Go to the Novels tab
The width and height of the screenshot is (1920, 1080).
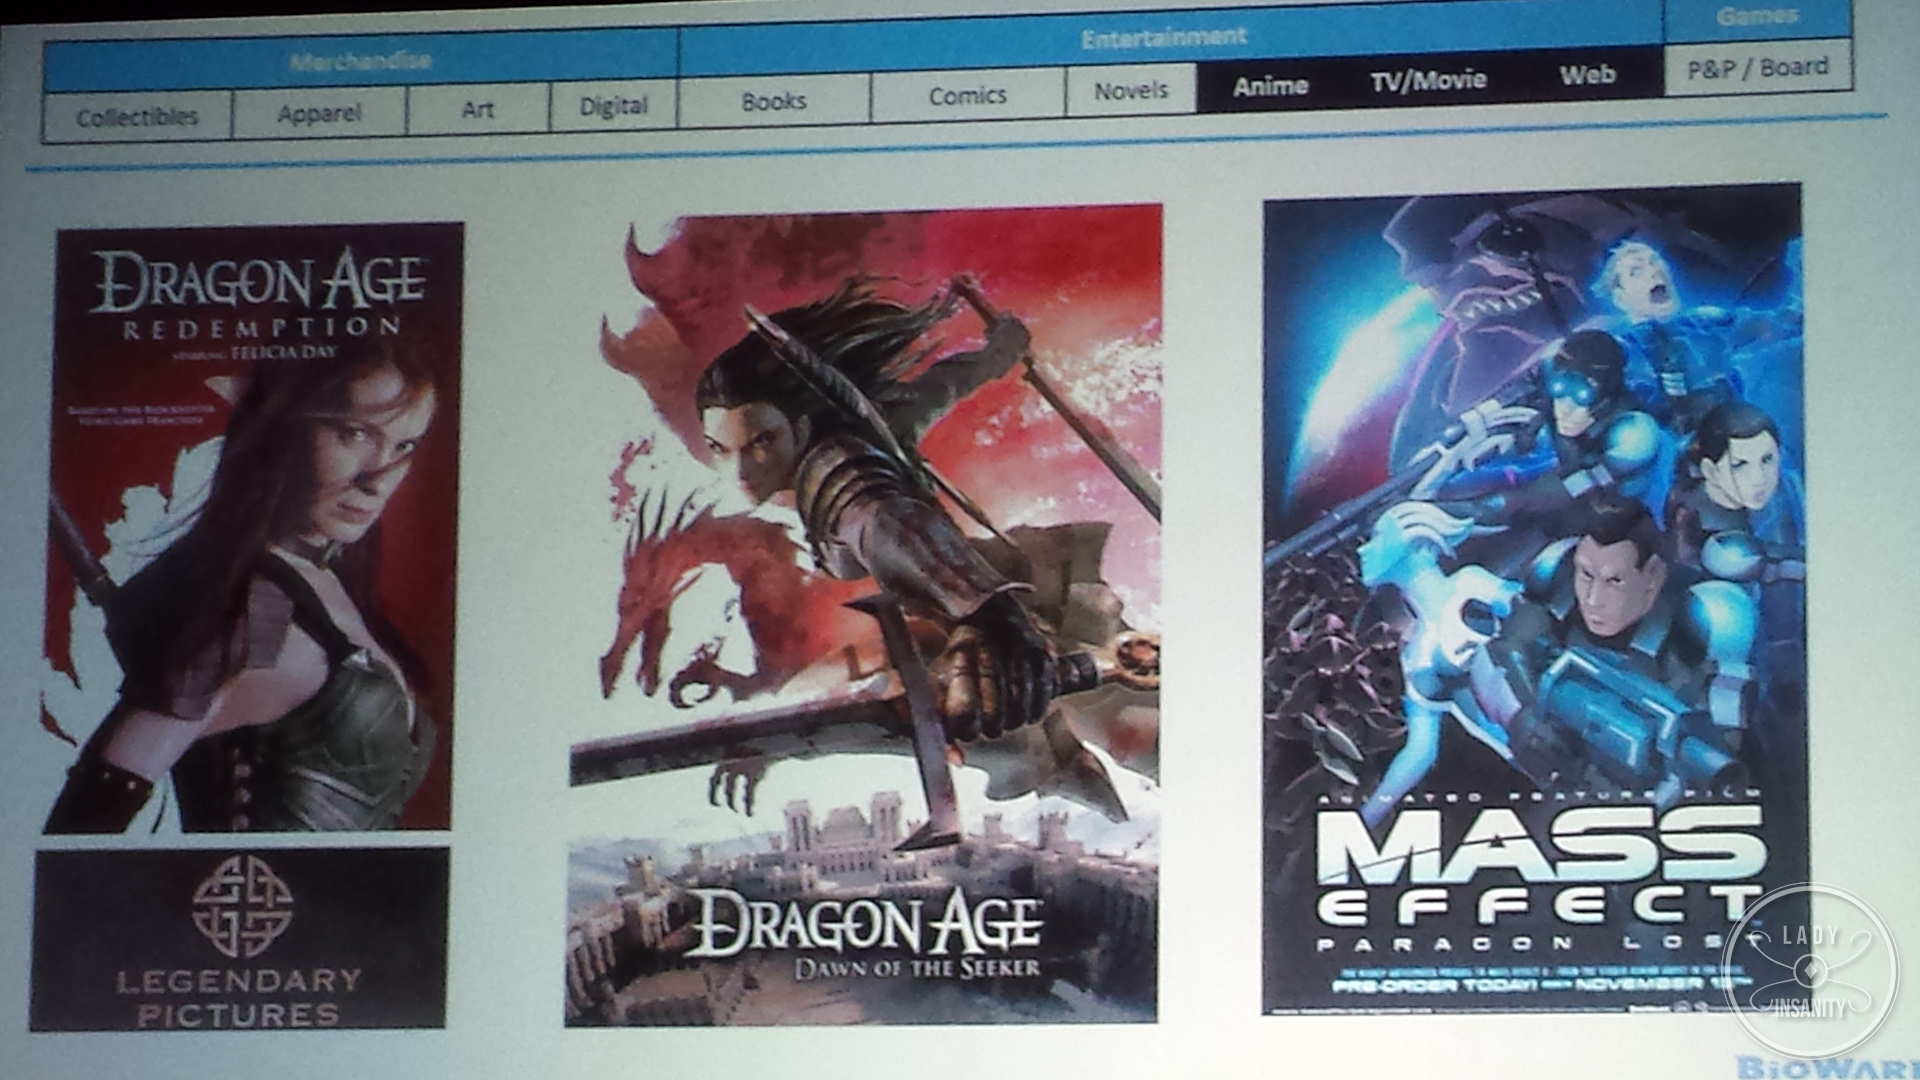point(1131,90)
